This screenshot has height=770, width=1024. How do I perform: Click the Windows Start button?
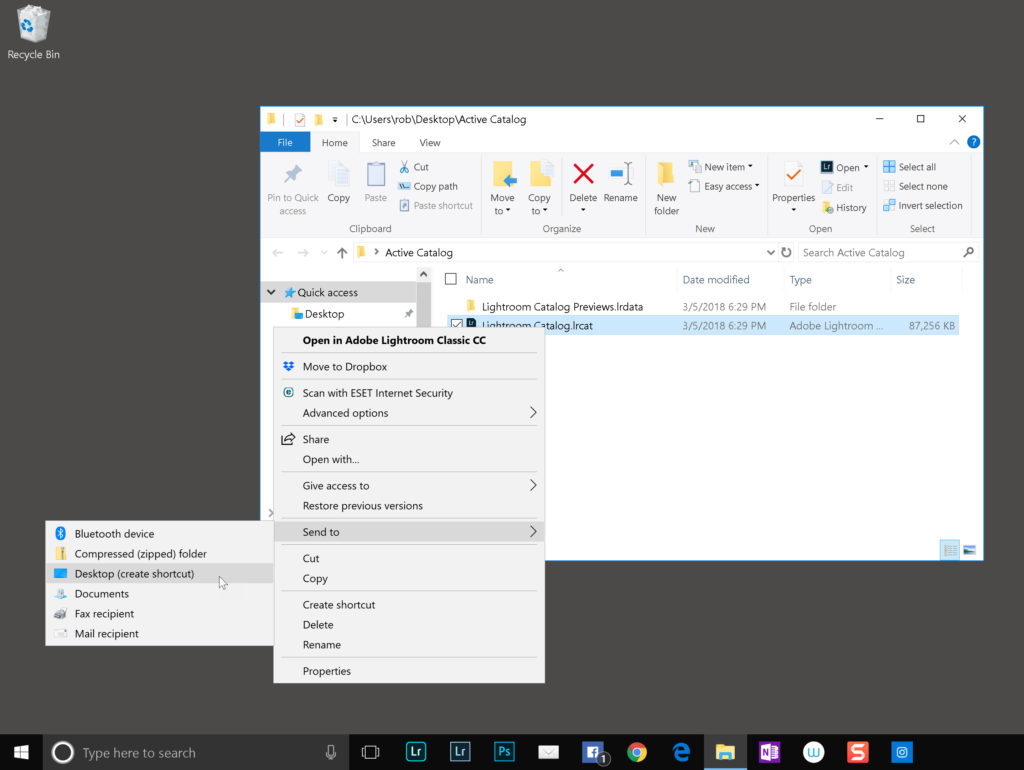click(21, 752)
